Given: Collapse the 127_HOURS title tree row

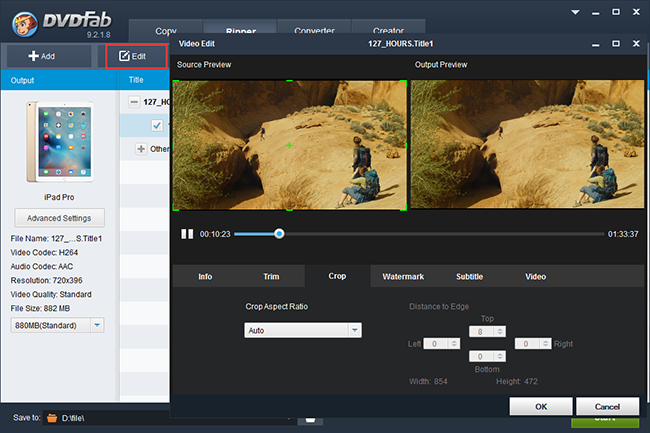Looking at the screenshot, I should tap(134, 102).
